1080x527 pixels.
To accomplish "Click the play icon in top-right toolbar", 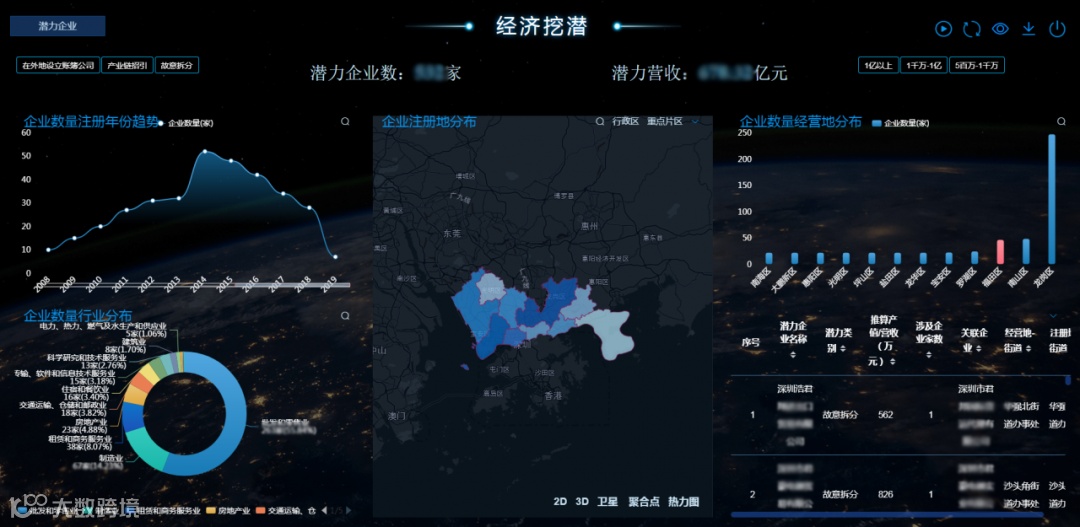I will (x=943, y=29).
